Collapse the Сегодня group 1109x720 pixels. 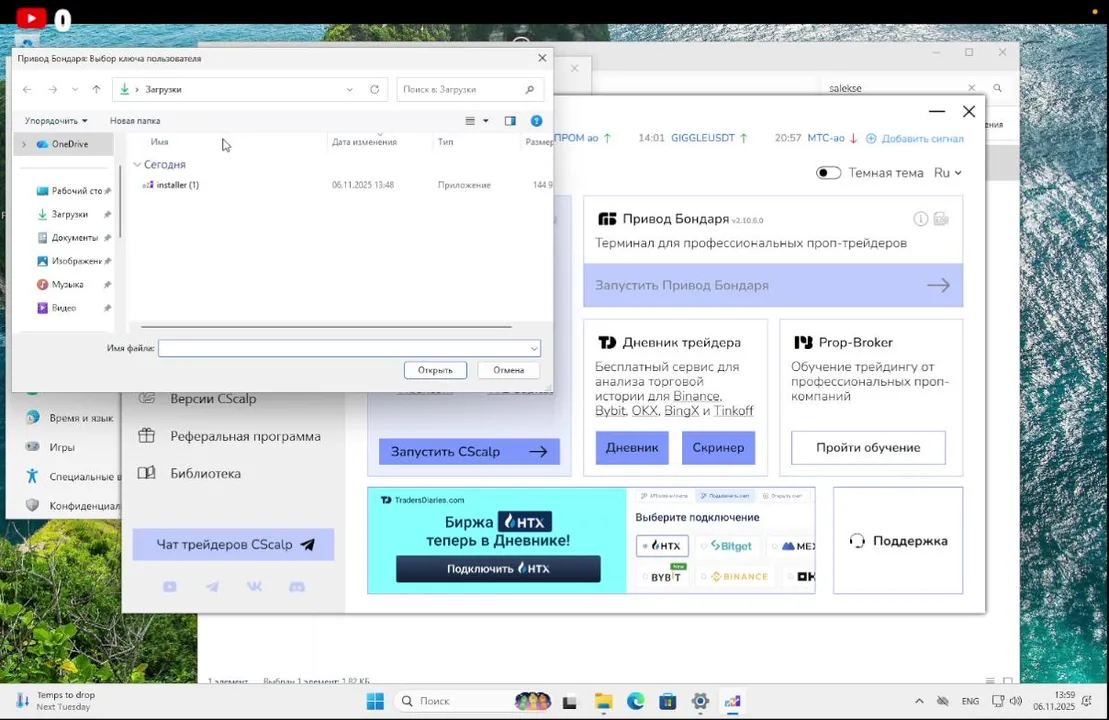pos(137,164)
